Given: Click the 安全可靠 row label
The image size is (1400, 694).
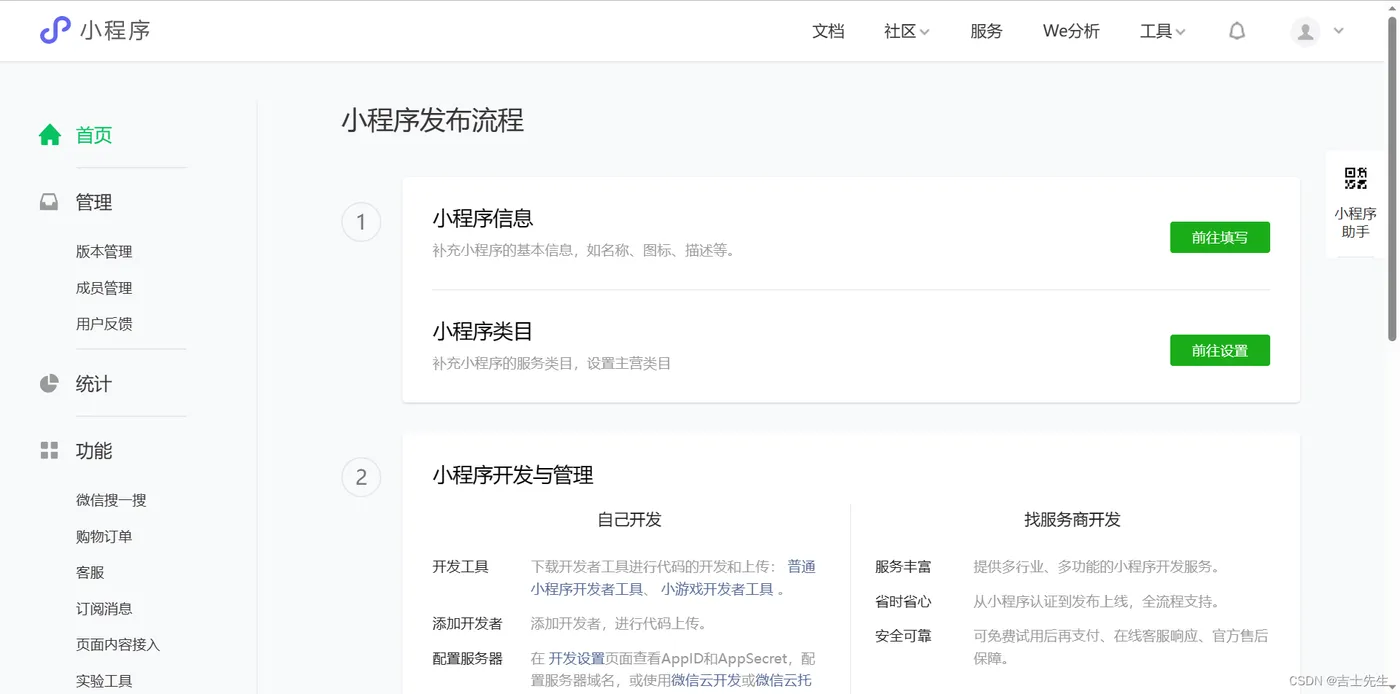Looking at the screenshot, I should 903,635.
